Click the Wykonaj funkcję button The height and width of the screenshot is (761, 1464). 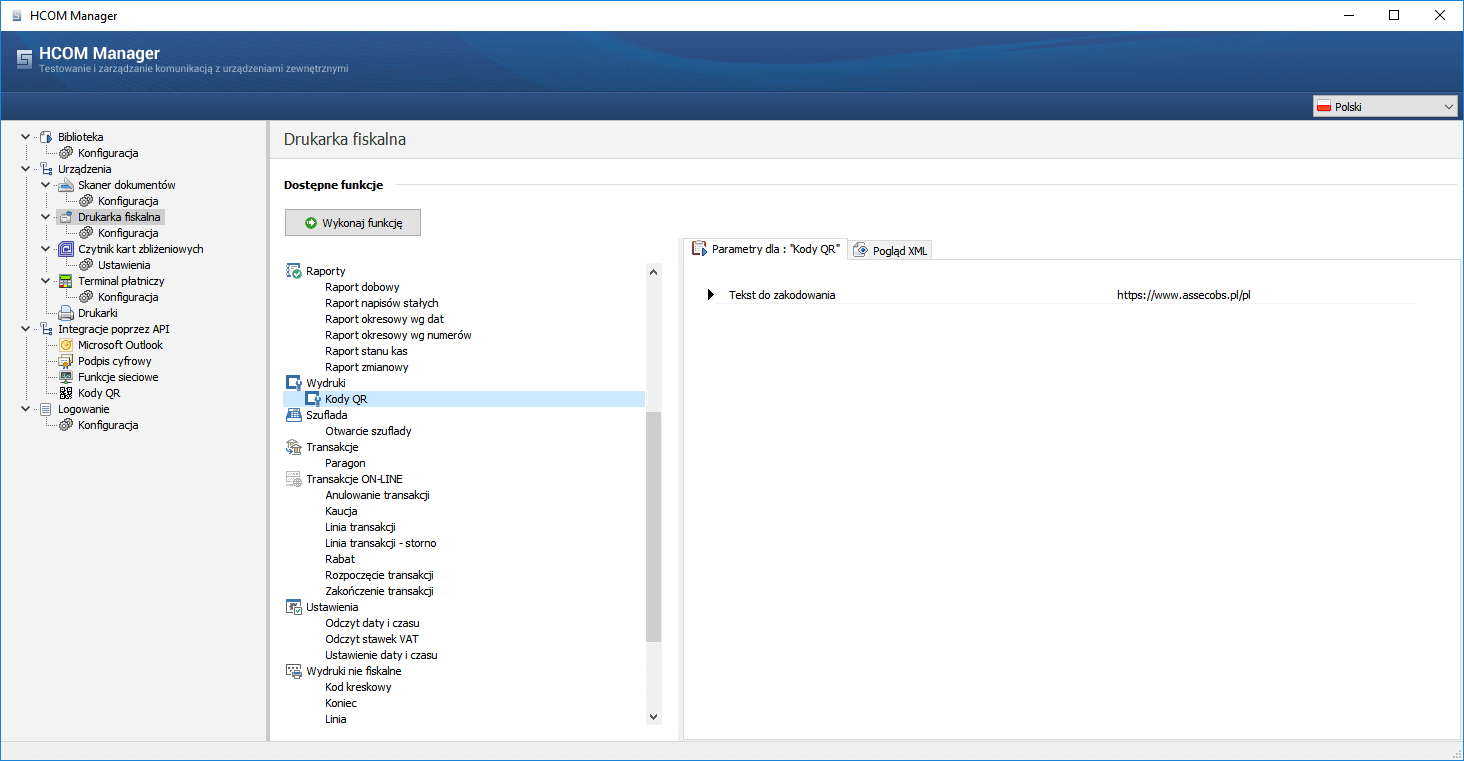pos(353,223)
